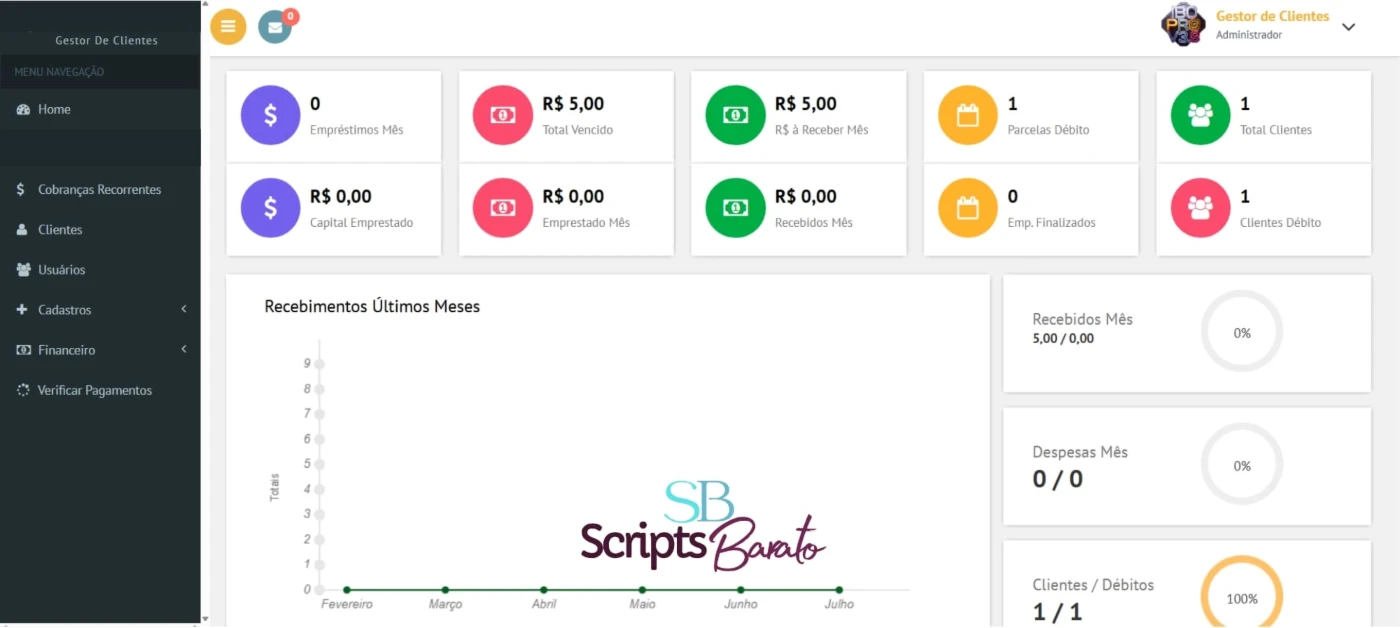This screenshot has height=628, width=1400.
Task: Click the R$ à Receber Mês label
Action: (822, 130)
